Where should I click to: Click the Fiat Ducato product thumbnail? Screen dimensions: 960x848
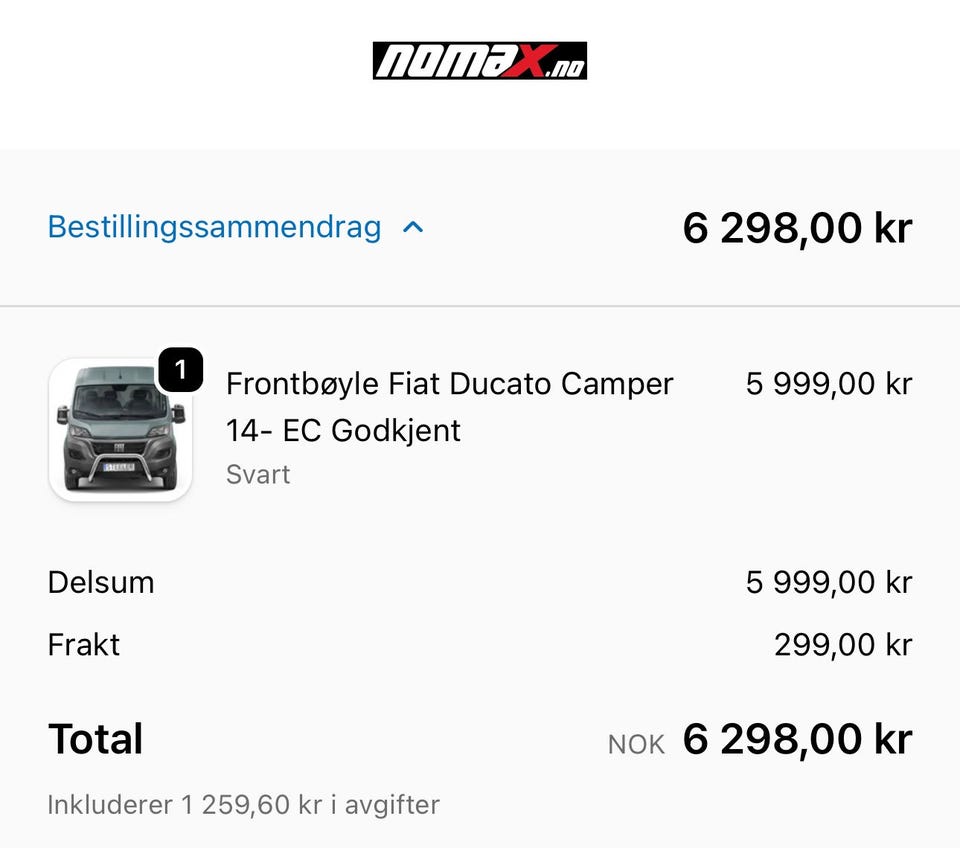[120, 430]
